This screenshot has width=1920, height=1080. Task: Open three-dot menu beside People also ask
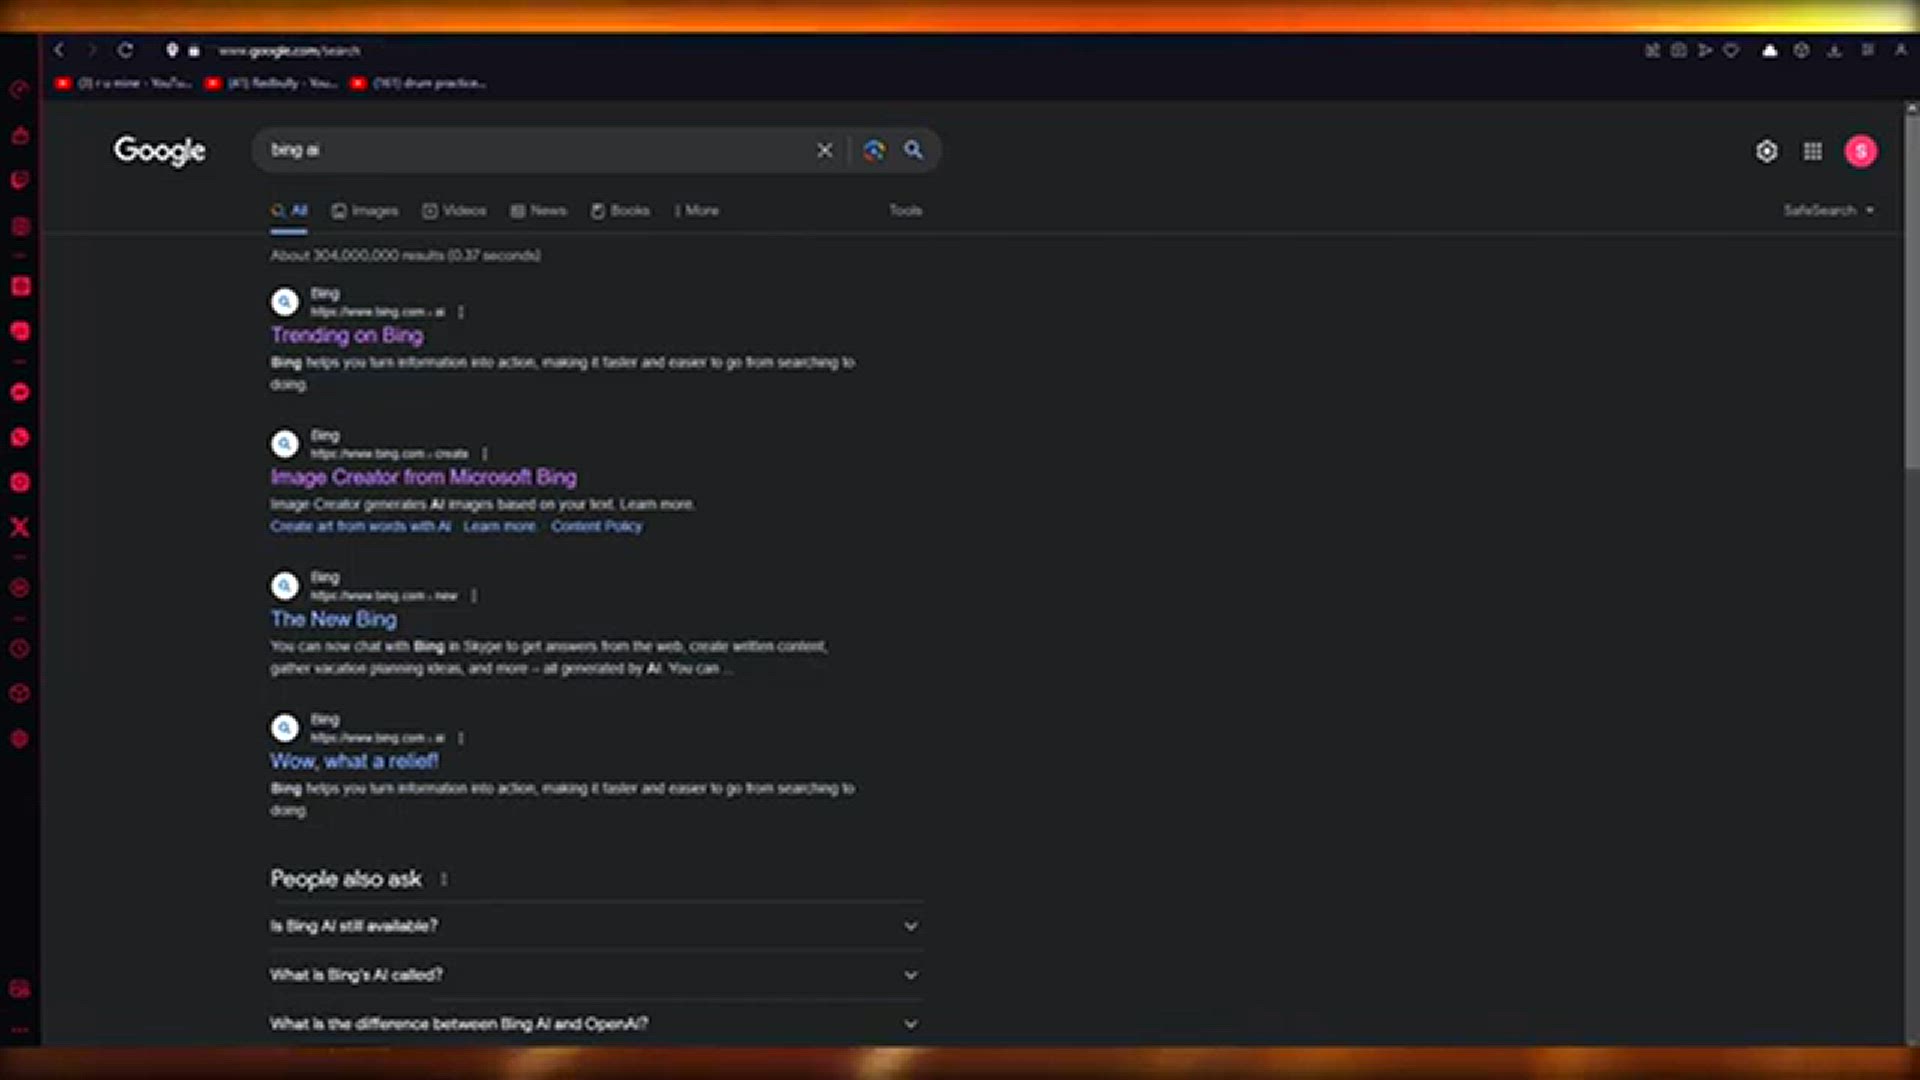444,880
